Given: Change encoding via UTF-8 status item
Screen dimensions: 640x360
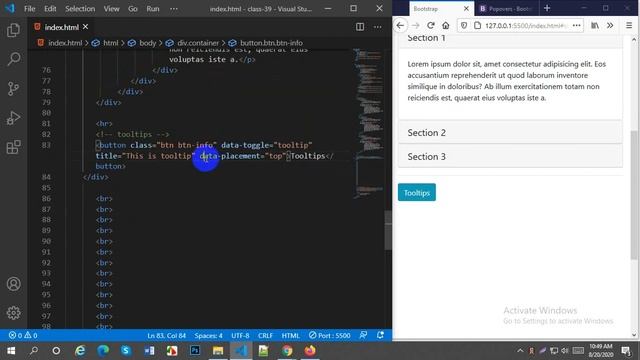Looking at the screenshot, I should tap(240, 336).
